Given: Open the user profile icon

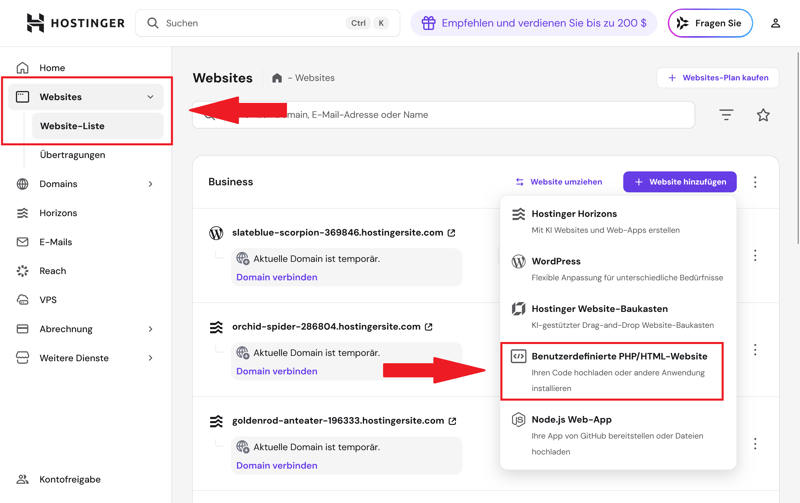Looking at the screenshot, I should click(775, 23).
